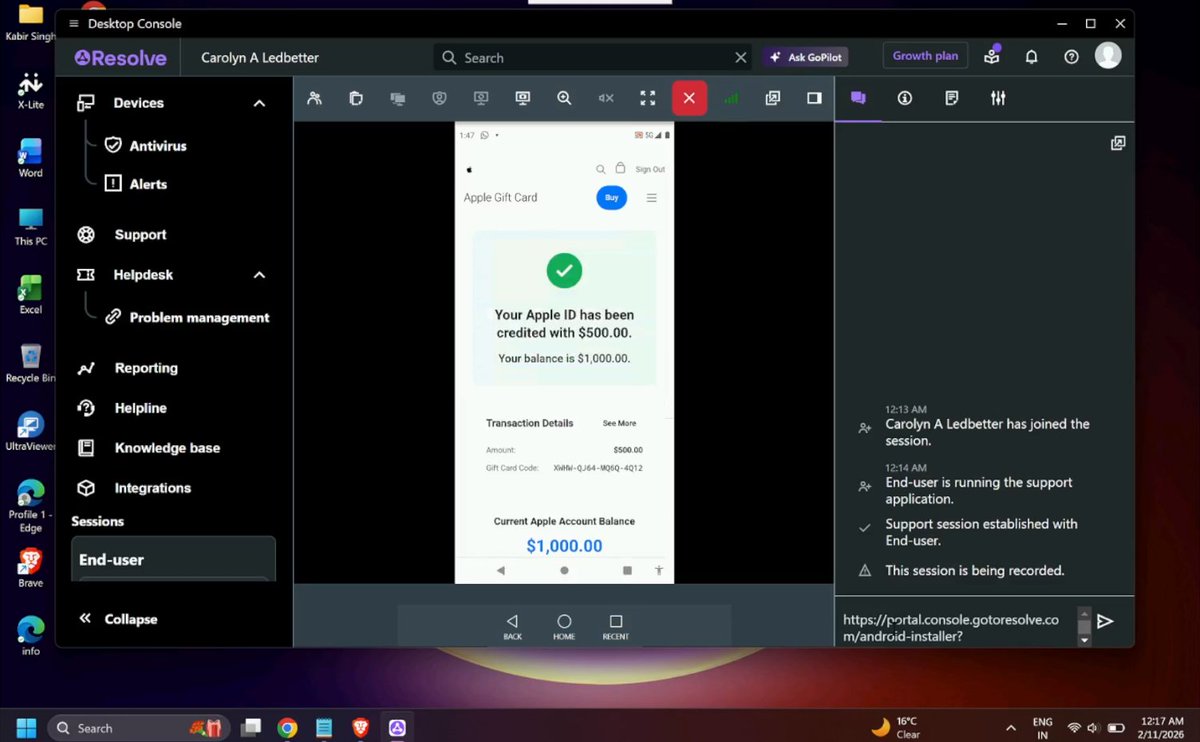Click the gift card code XWHW-QJ64-WQ6Q-4Q12
The width and height of the screenshot is (1200, 742).
point(598,468)
